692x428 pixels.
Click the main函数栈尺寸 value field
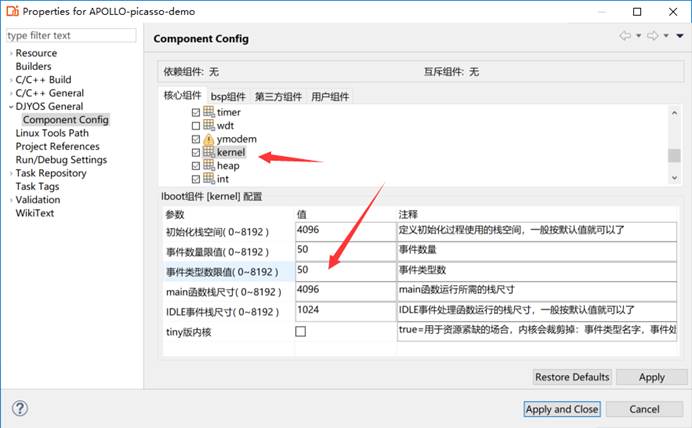pos(338,291)
